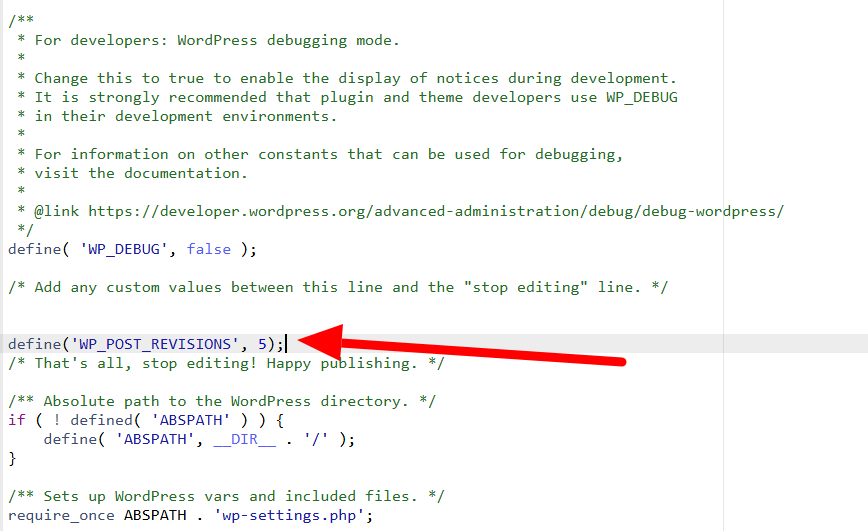Click the closing */ of the debugging comment block
Screen dimensions: 868x531
(25, 229)
